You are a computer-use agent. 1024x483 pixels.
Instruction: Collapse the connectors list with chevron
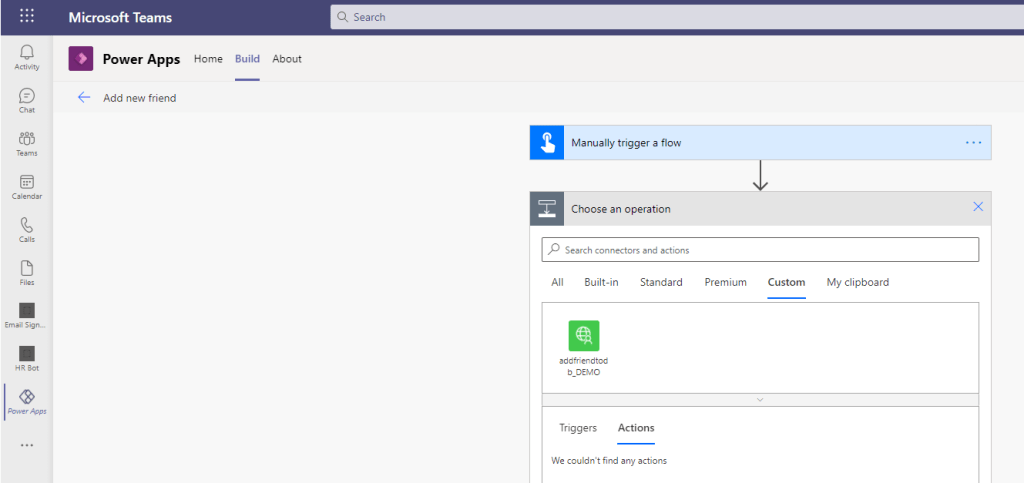tap(760, 399)
